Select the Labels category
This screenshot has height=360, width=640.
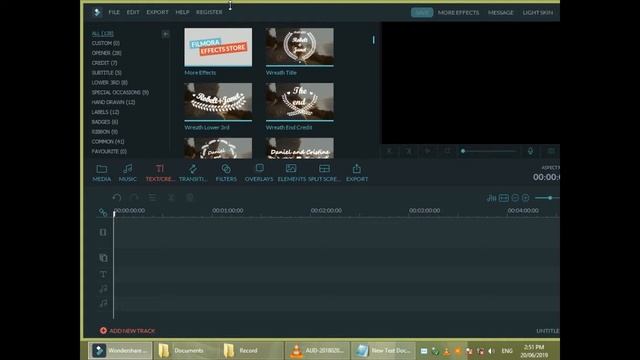coord(105,112)
